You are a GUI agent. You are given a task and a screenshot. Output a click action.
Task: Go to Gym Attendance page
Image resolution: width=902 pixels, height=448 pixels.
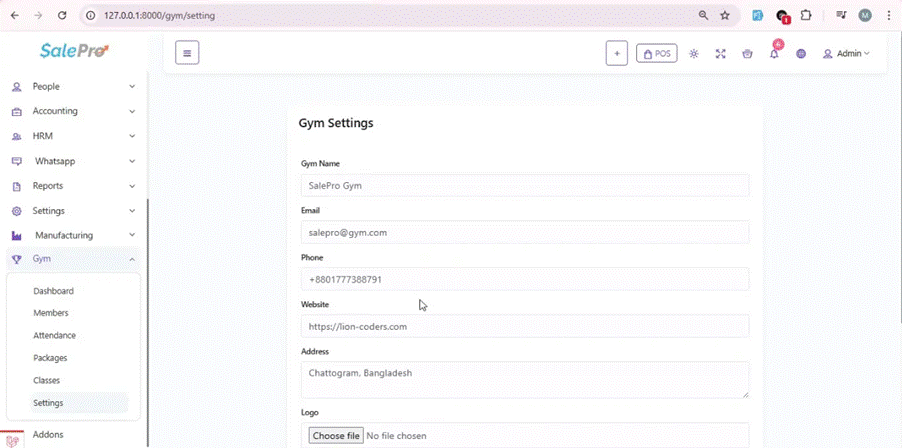point(54,336)
